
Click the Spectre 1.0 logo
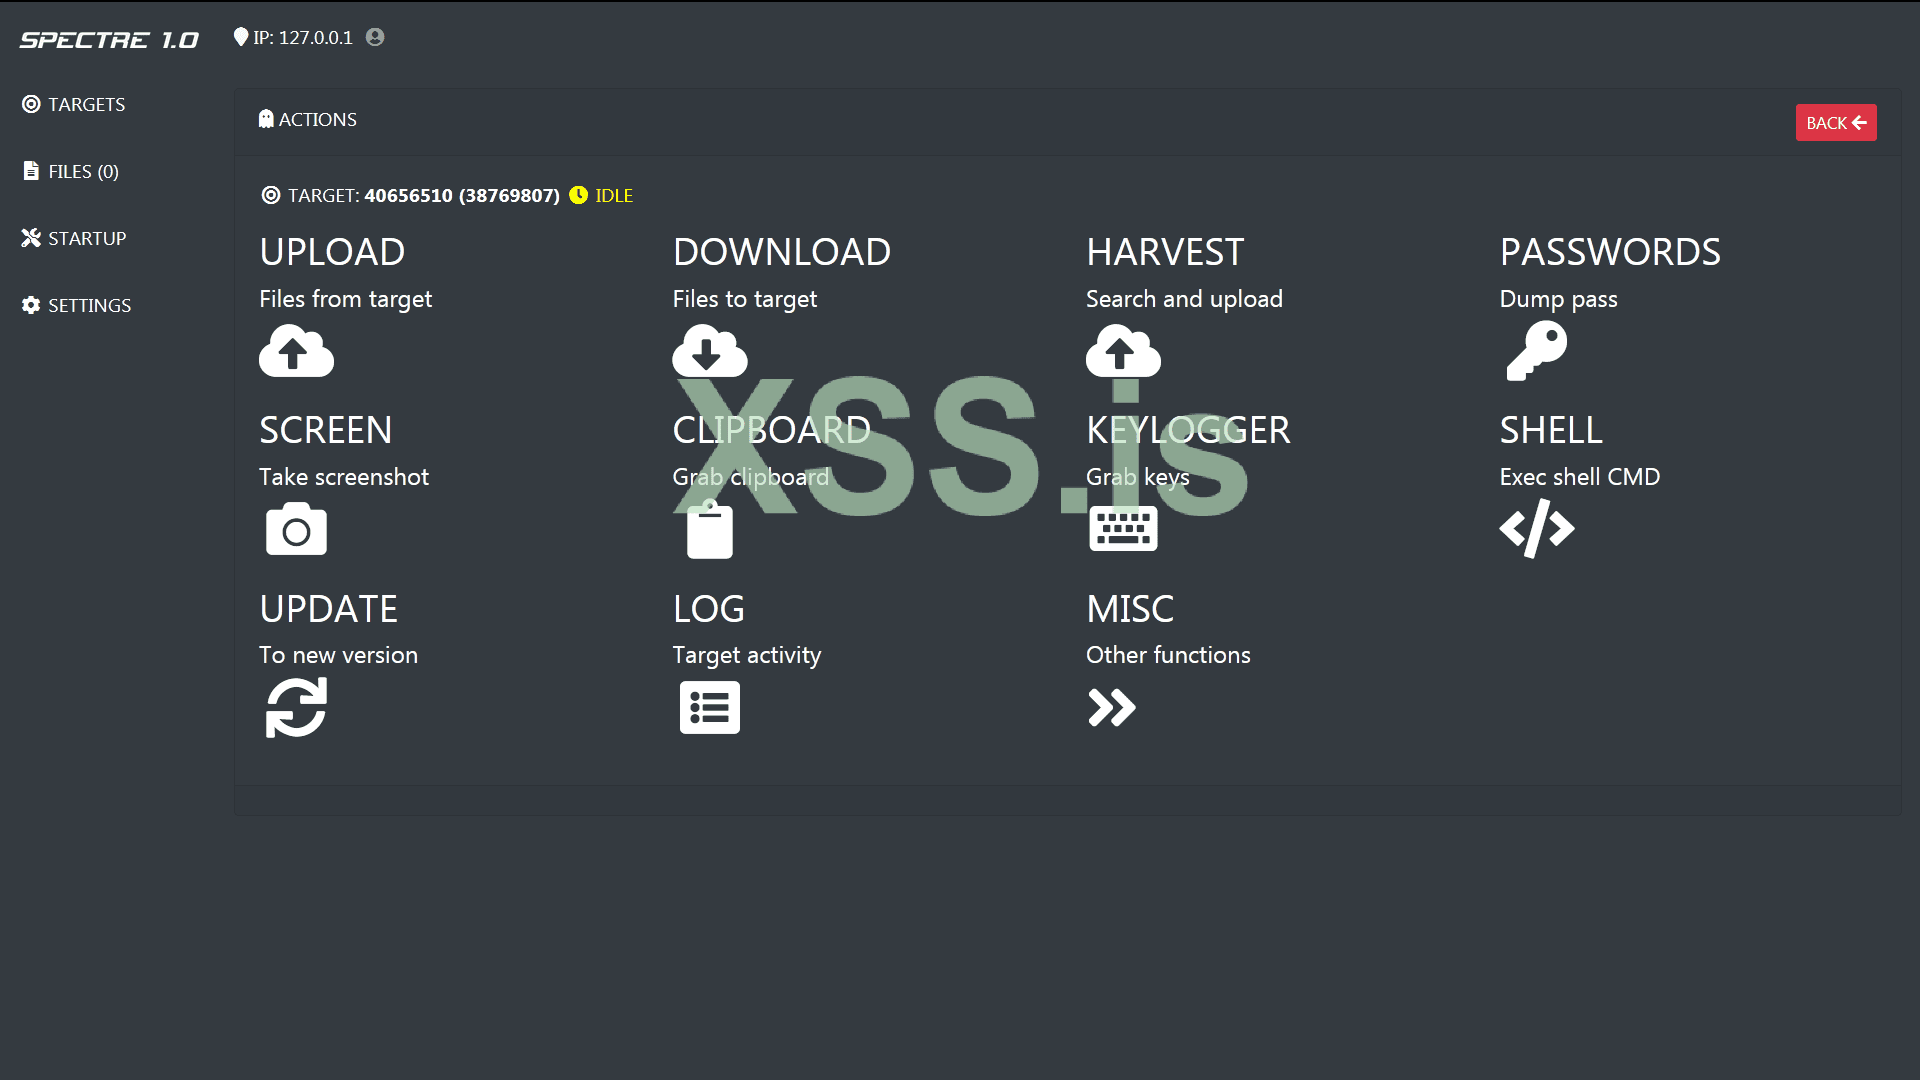pos(109,40)
